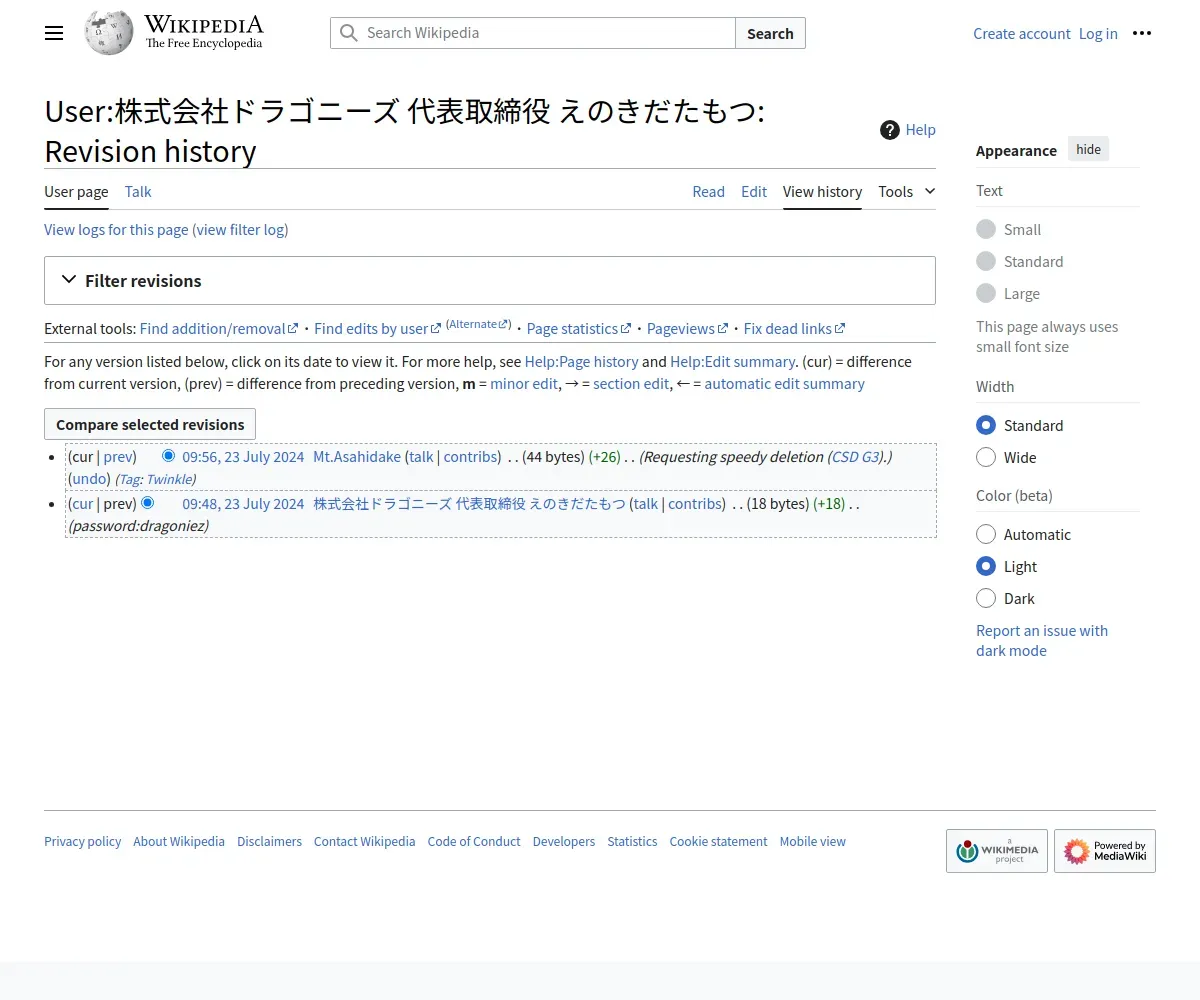The height and width of the screenshot is (1000, 1200).
Task: Select the Small text size radio
Action: tap(986, 229)
